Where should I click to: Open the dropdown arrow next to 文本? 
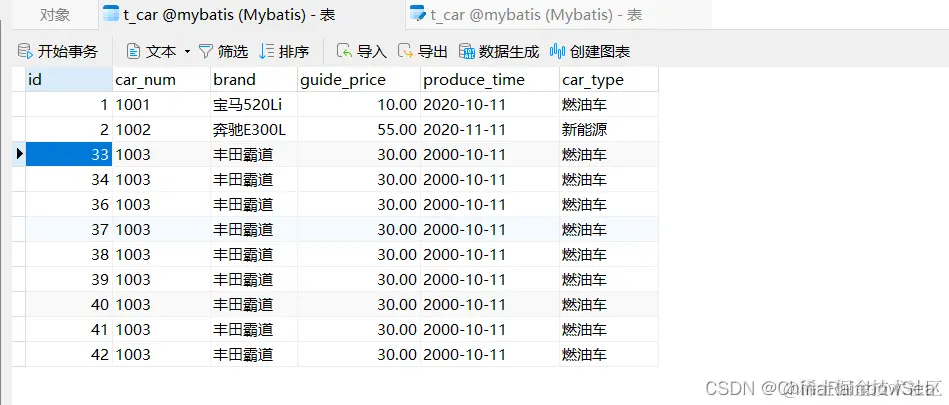coord(187,52)
